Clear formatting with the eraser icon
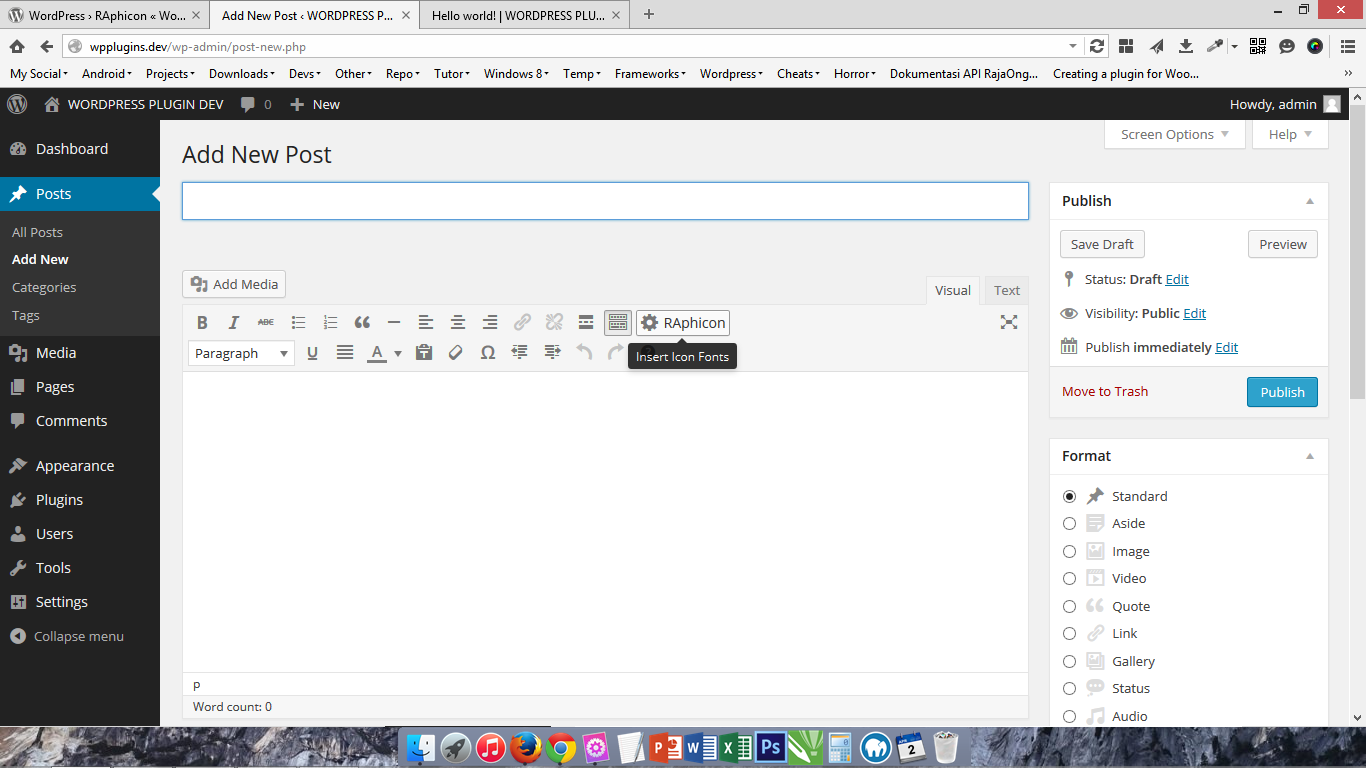Viewport: 1366px width, 768px height. pos(456,353)
